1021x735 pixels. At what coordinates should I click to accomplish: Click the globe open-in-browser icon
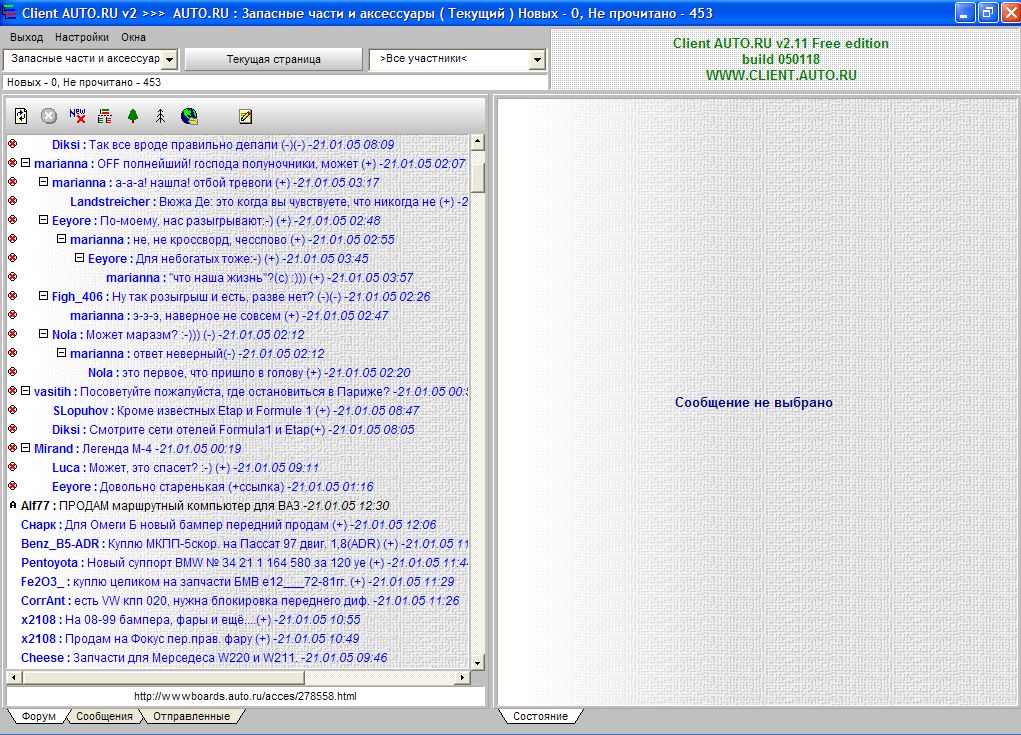click(x=188, y=116)
